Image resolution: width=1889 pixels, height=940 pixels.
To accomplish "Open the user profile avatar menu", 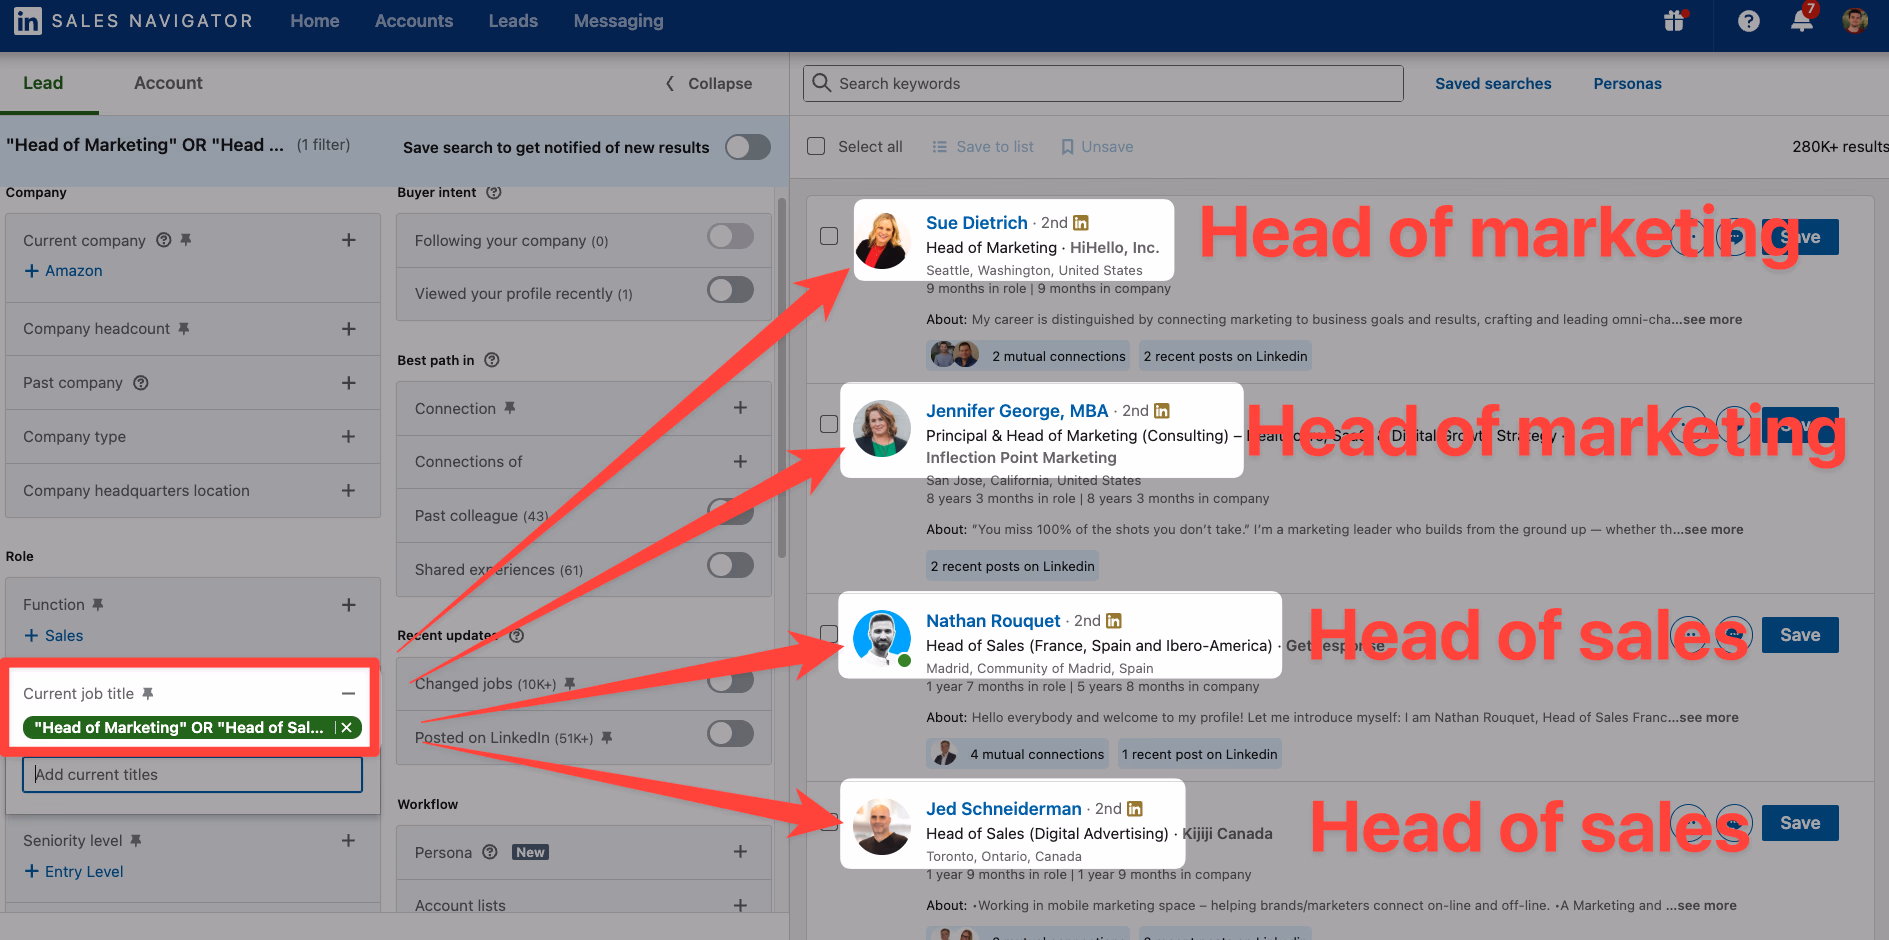I will tap(1855, 21).
